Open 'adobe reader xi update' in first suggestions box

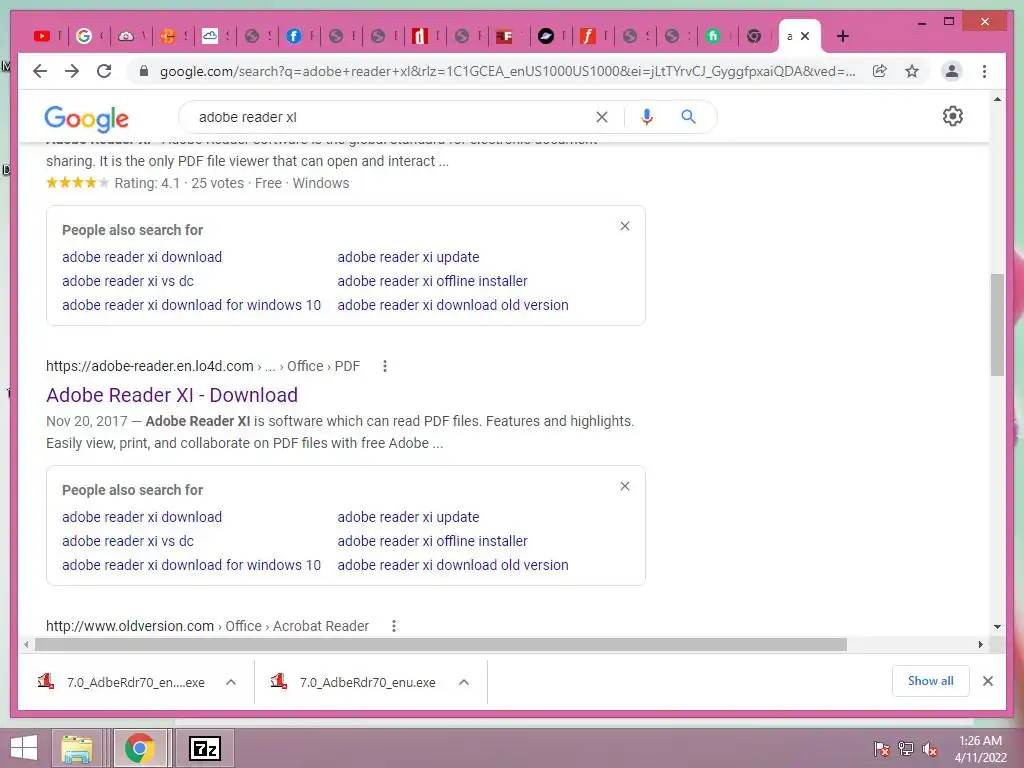pos(408,257)
